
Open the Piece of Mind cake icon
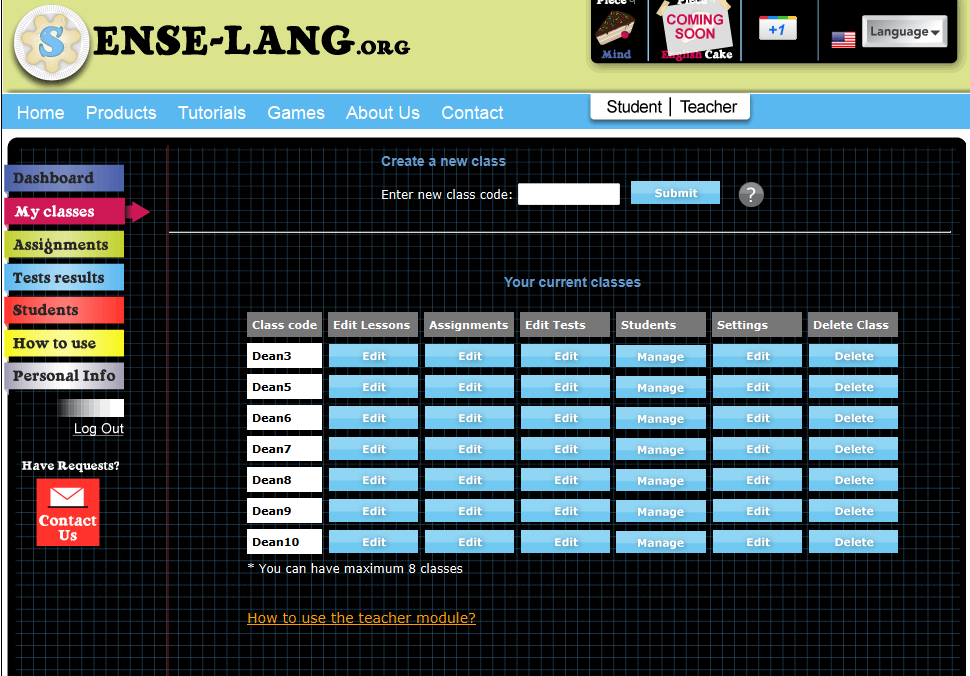[618, 27]
